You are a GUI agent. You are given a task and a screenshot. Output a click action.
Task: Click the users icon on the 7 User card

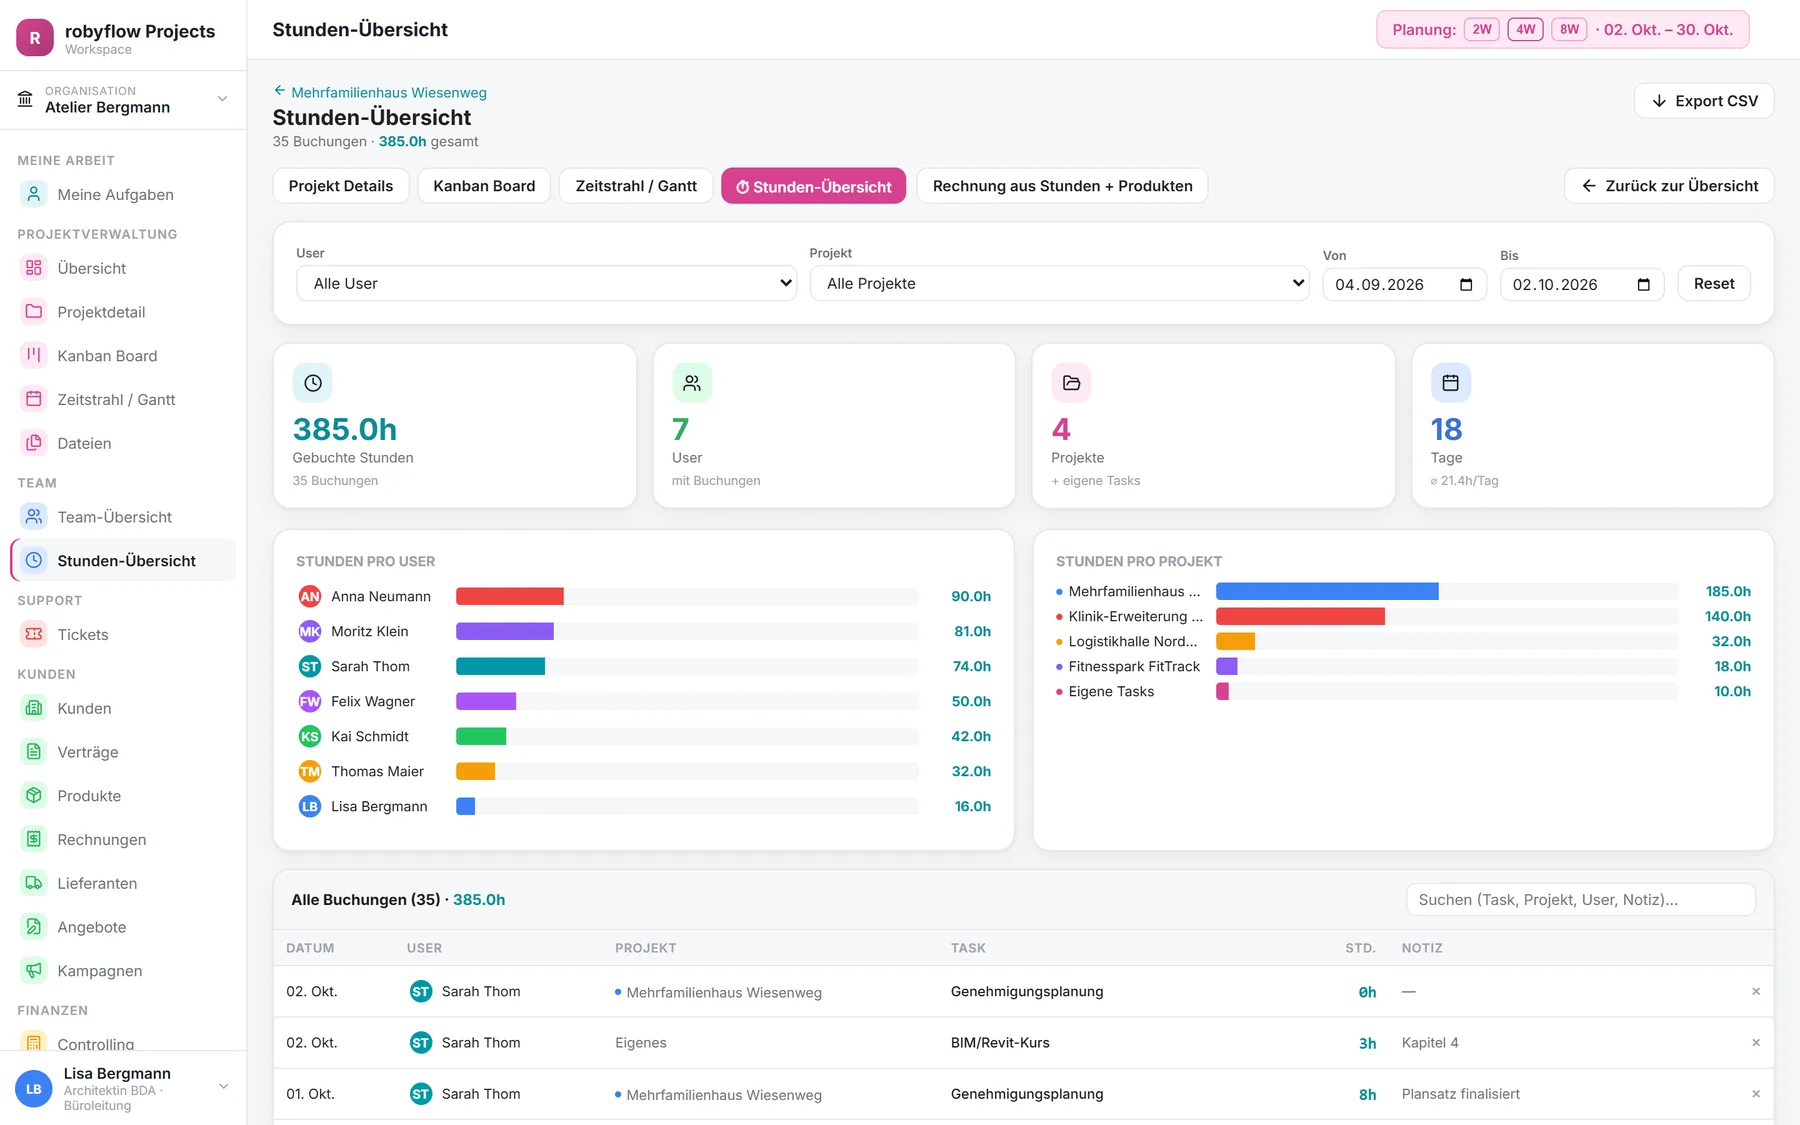pos(692,383)
